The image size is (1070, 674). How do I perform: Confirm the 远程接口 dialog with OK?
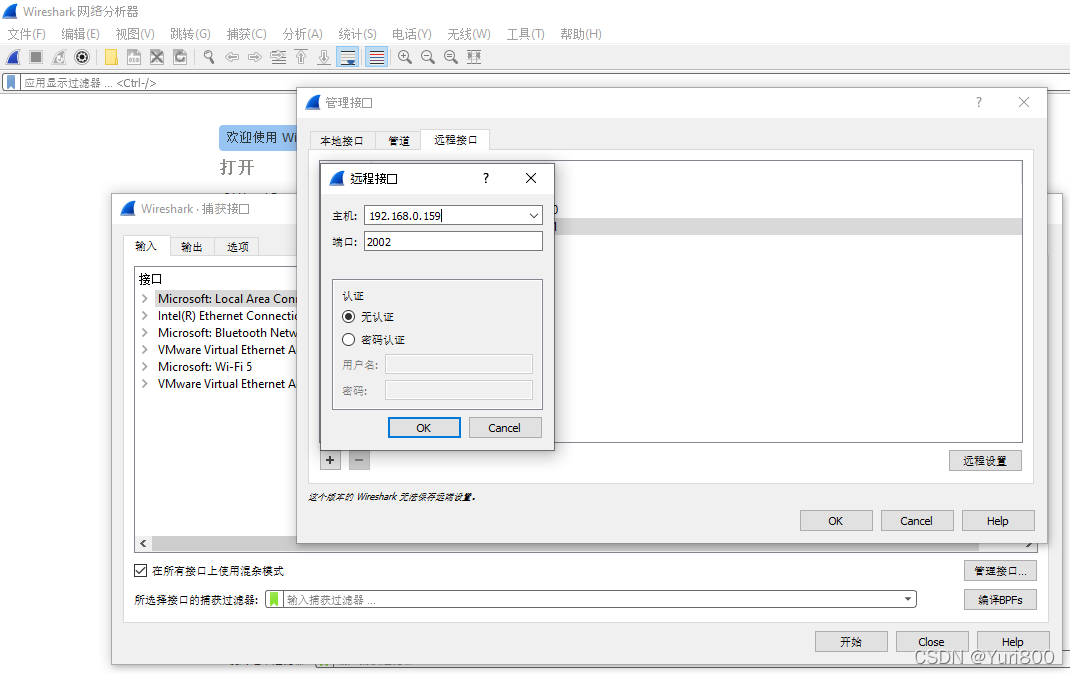(x=424, y=428)
